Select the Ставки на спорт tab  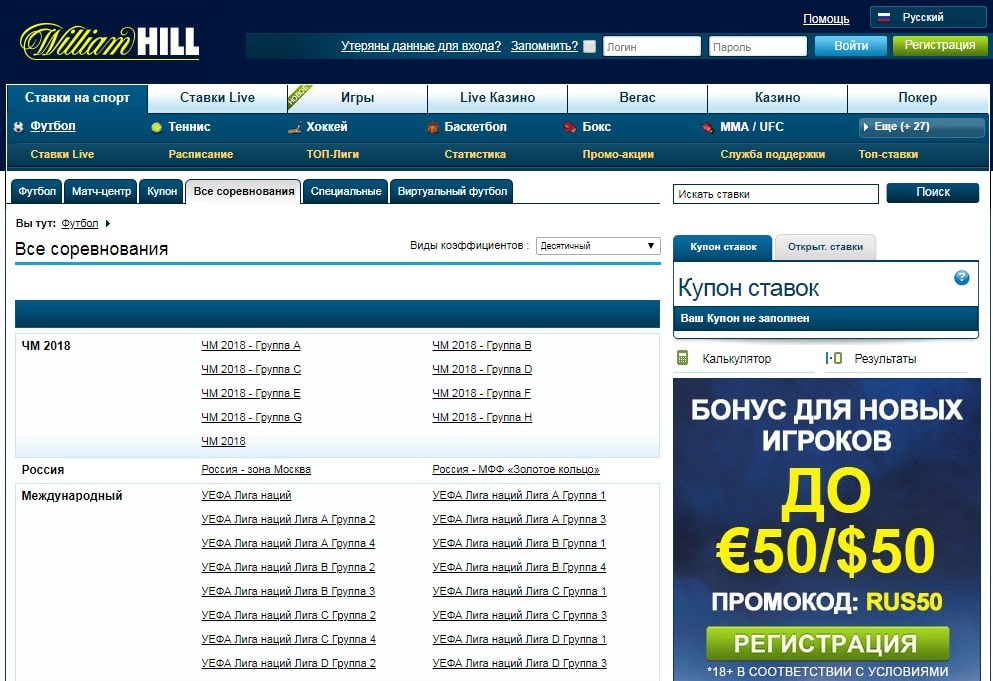click(x=77, y=98)
